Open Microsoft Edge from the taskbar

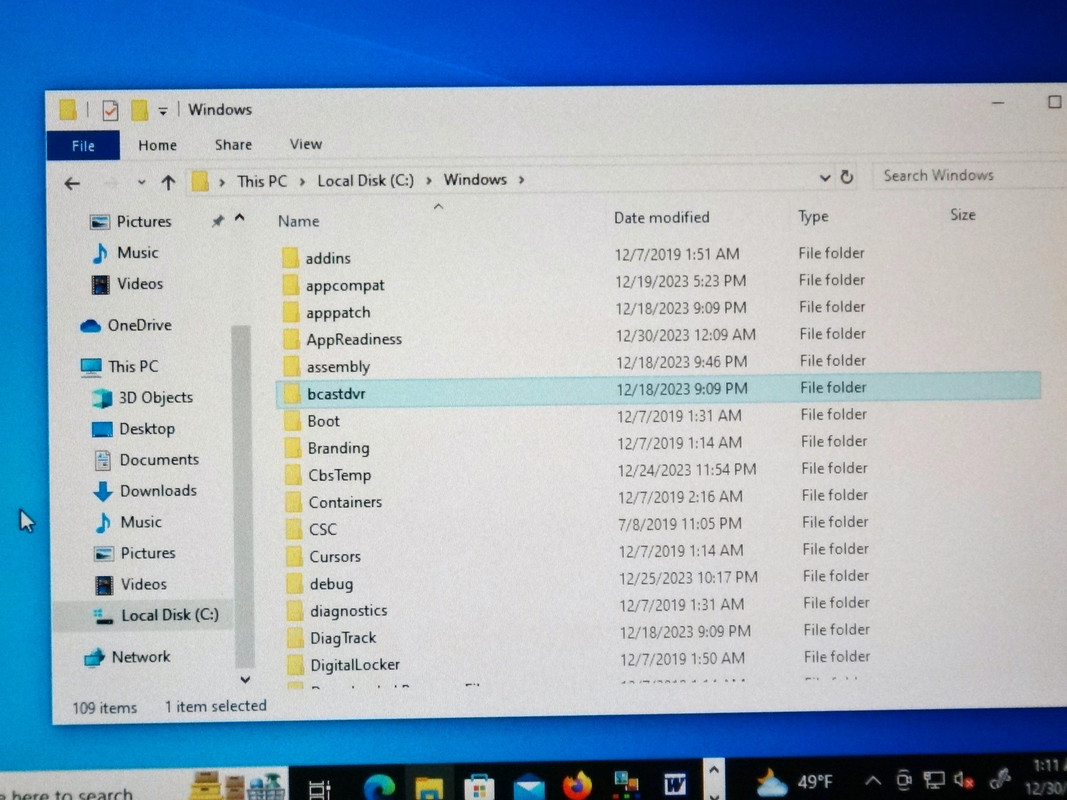coord(379,786)
